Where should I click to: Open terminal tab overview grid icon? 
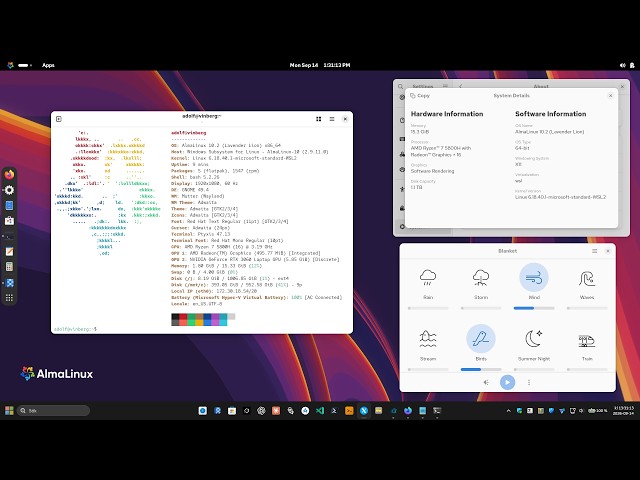[x=318, y=119]
